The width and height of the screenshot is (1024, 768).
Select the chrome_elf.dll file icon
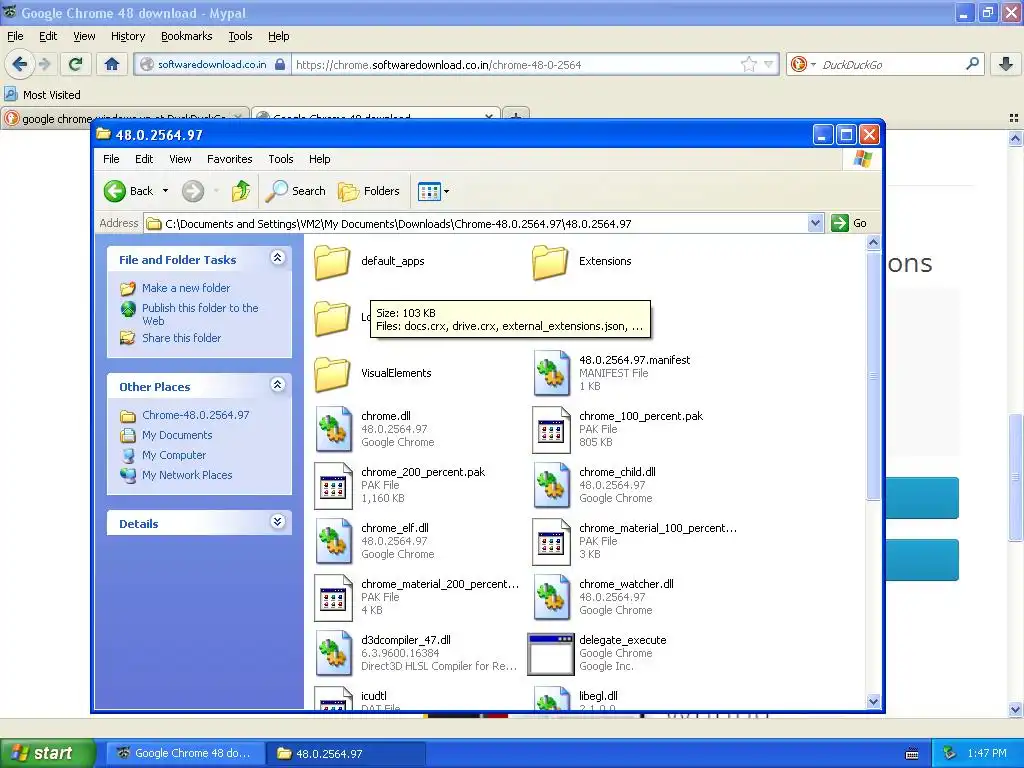(x=334, y=541)
